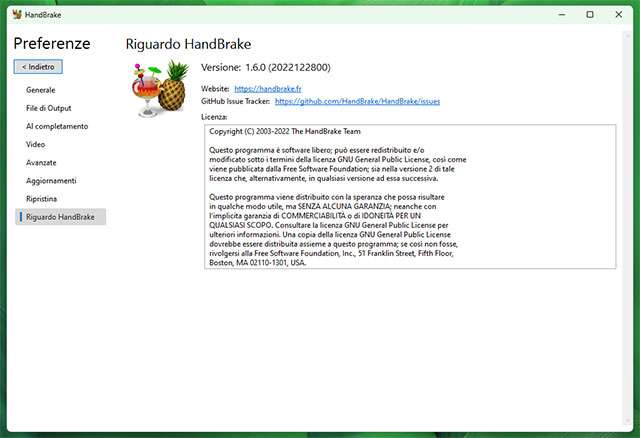Open the GitHub Issue Tracker link
The image size is (640, 438).
point(357,101)
